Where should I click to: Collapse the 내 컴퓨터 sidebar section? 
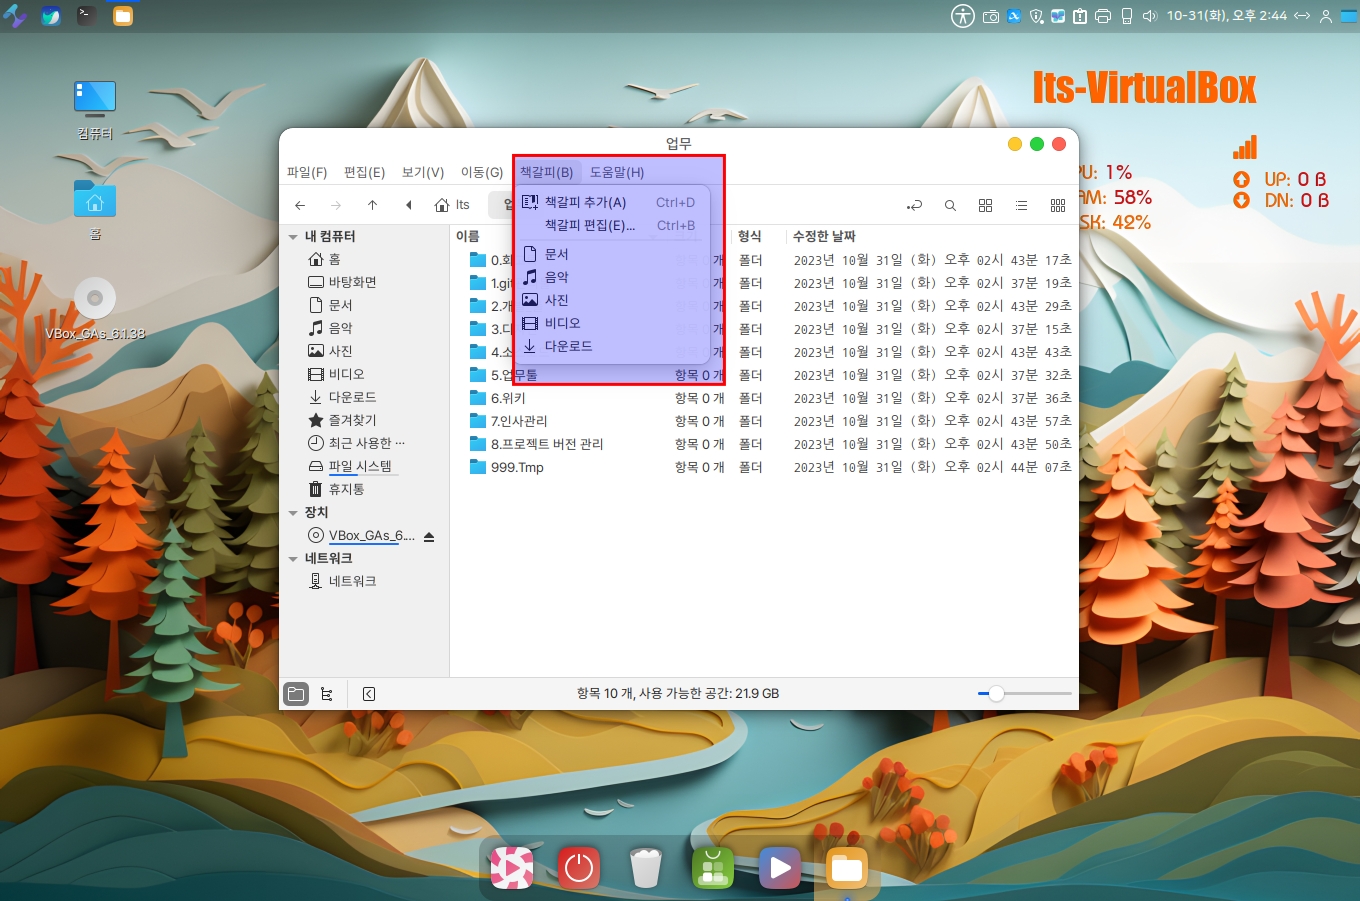tap(293, 237)
